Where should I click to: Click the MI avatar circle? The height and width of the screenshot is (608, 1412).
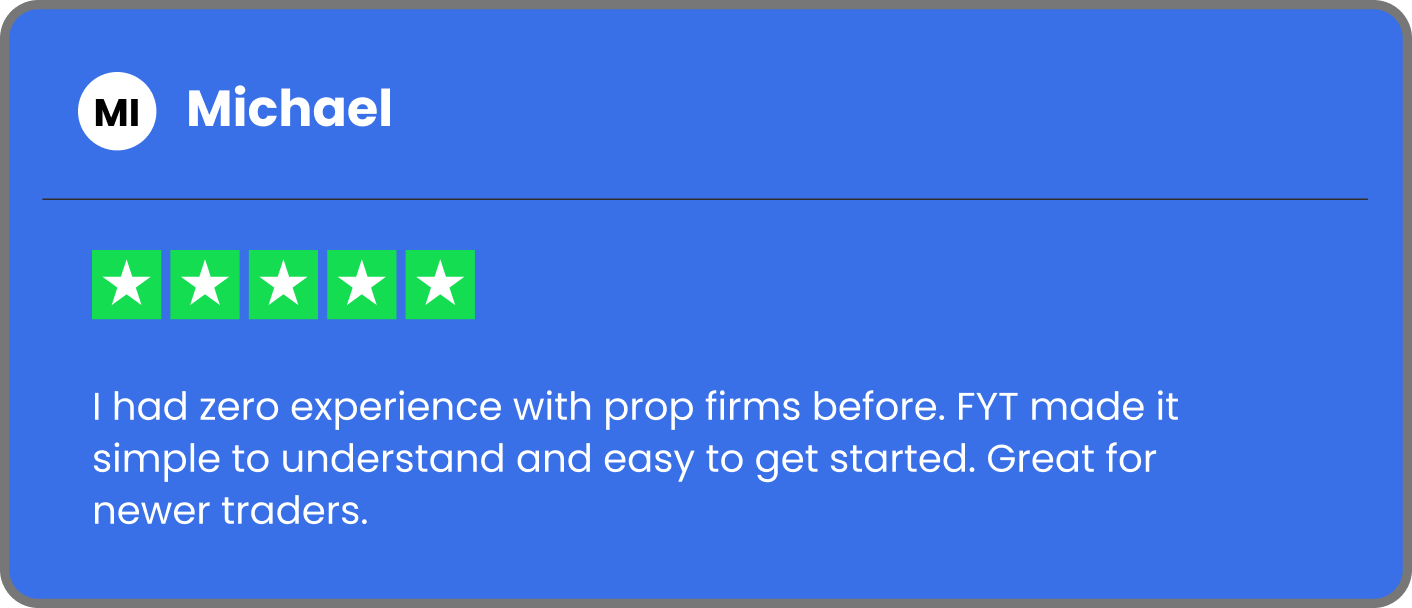point(117,111)
